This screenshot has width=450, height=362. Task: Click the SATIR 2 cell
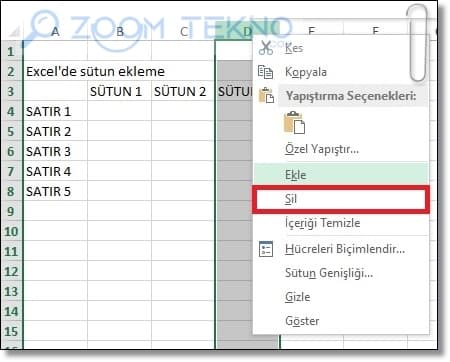click(55, 131)
